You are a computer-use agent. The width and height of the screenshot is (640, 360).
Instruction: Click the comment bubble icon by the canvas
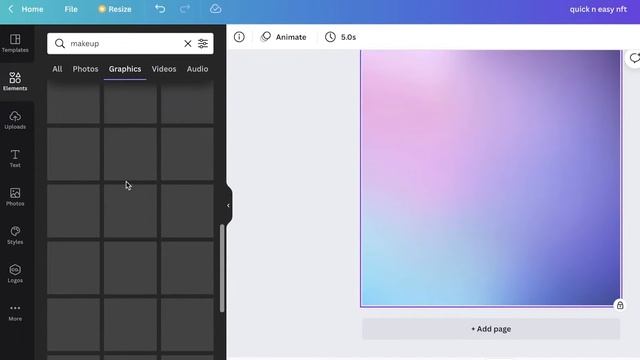pos(634,59)
